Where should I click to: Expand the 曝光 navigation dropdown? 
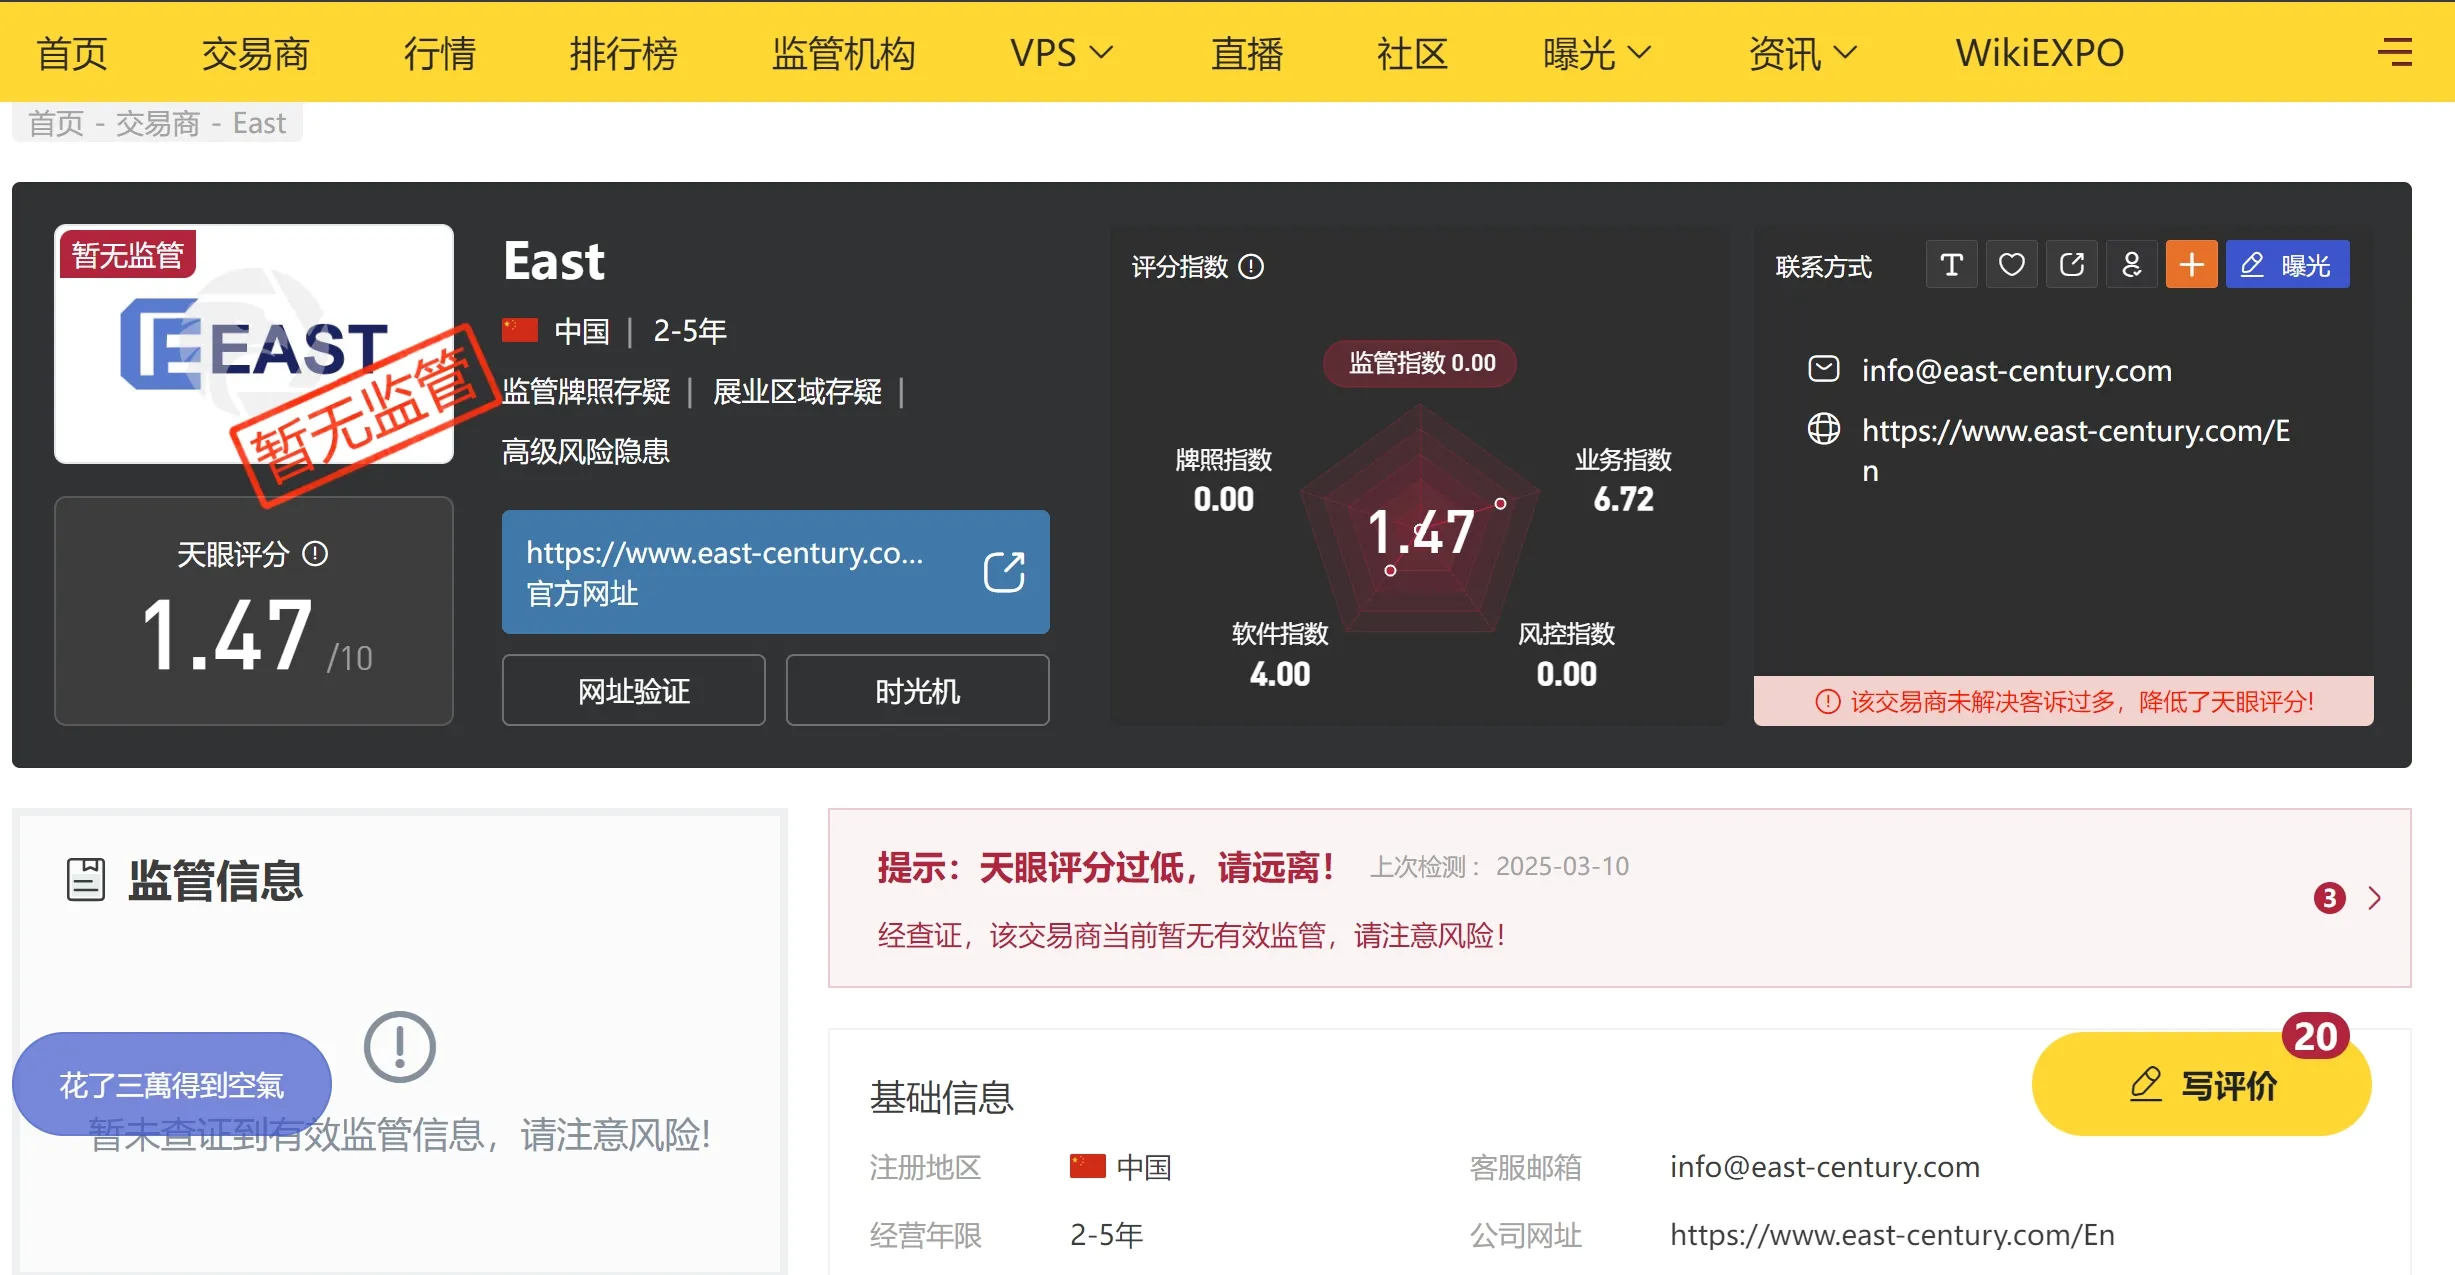1597,52
